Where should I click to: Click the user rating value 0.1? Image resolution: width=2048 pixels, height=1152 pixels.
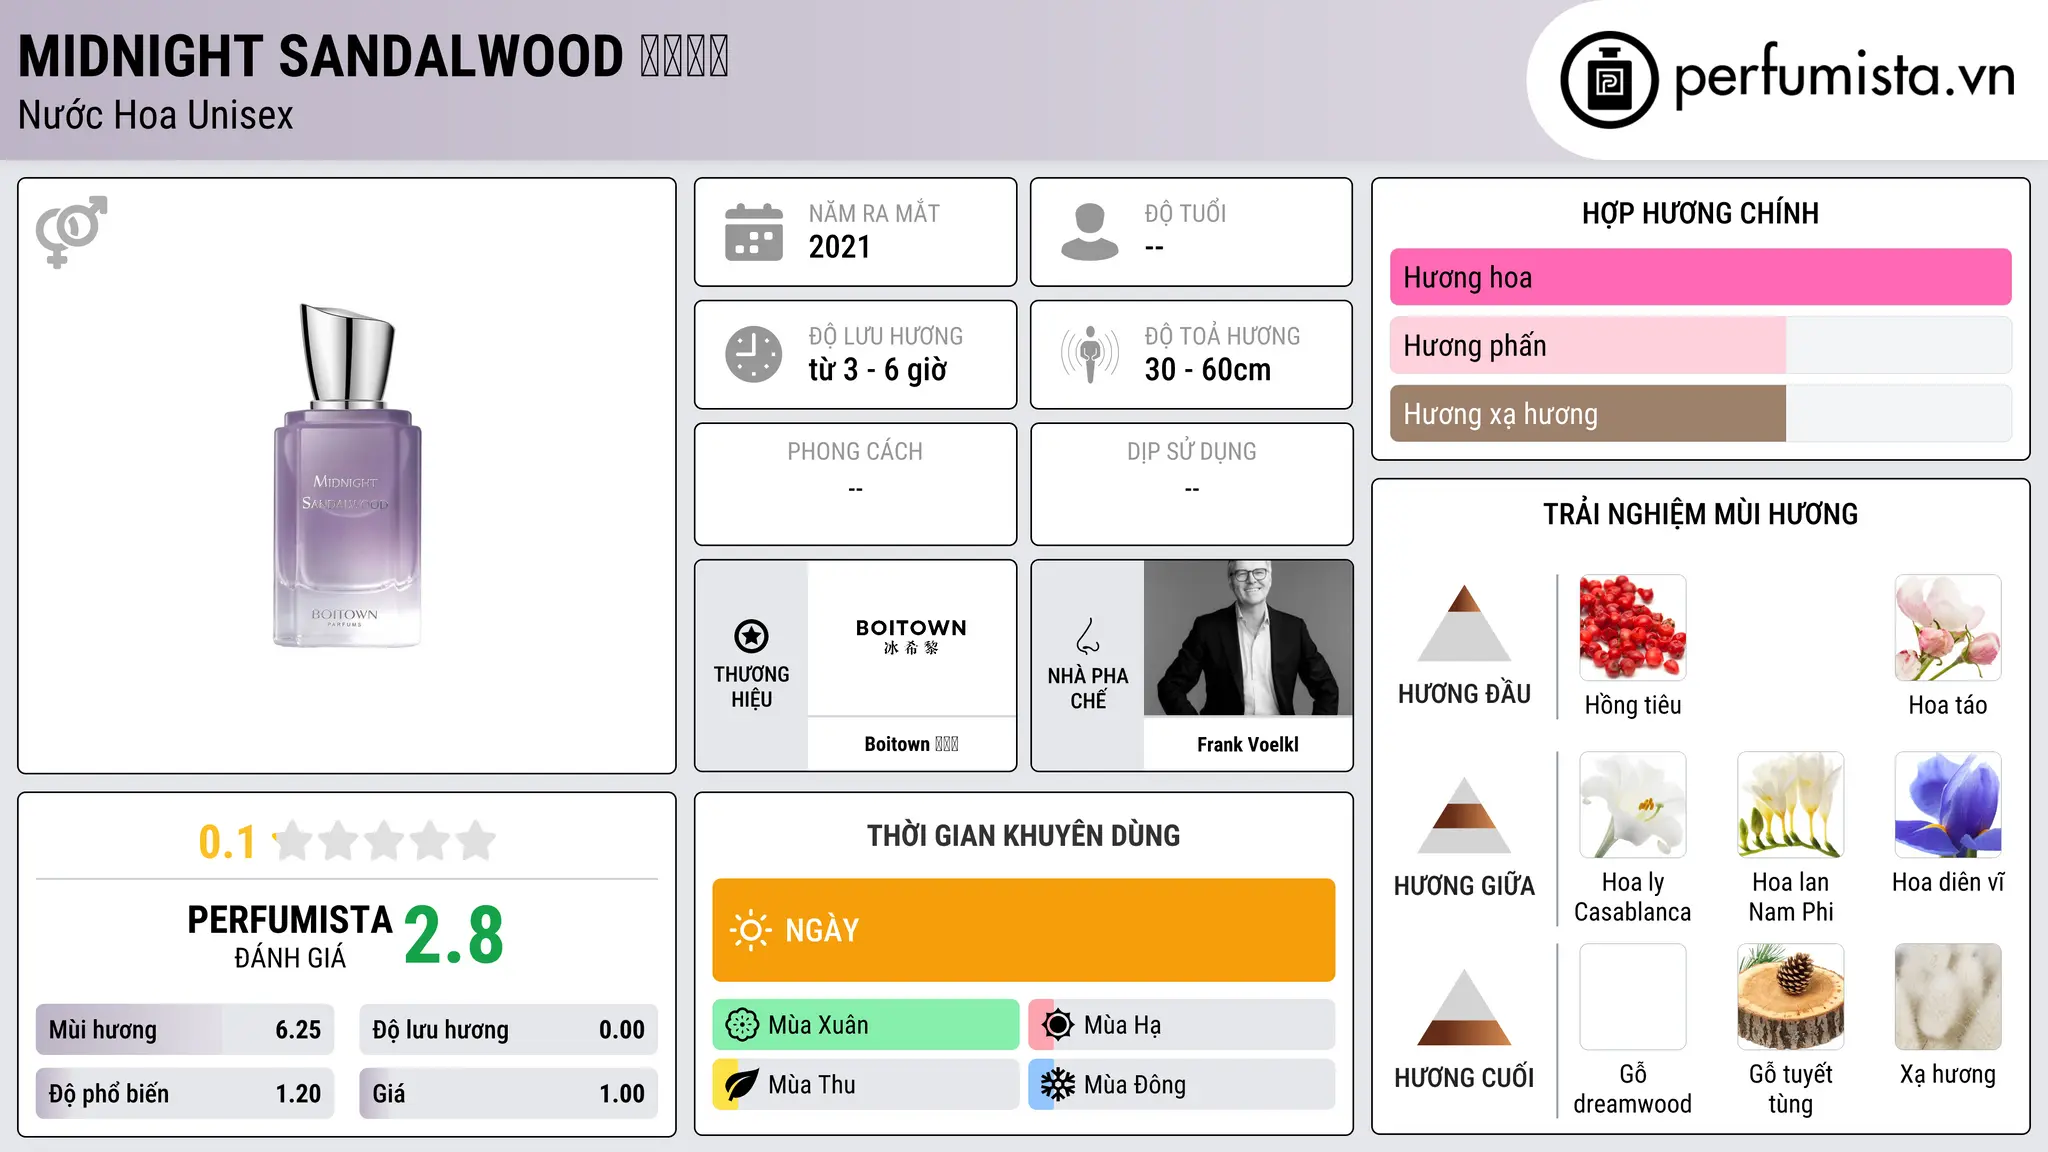[227, 842]
